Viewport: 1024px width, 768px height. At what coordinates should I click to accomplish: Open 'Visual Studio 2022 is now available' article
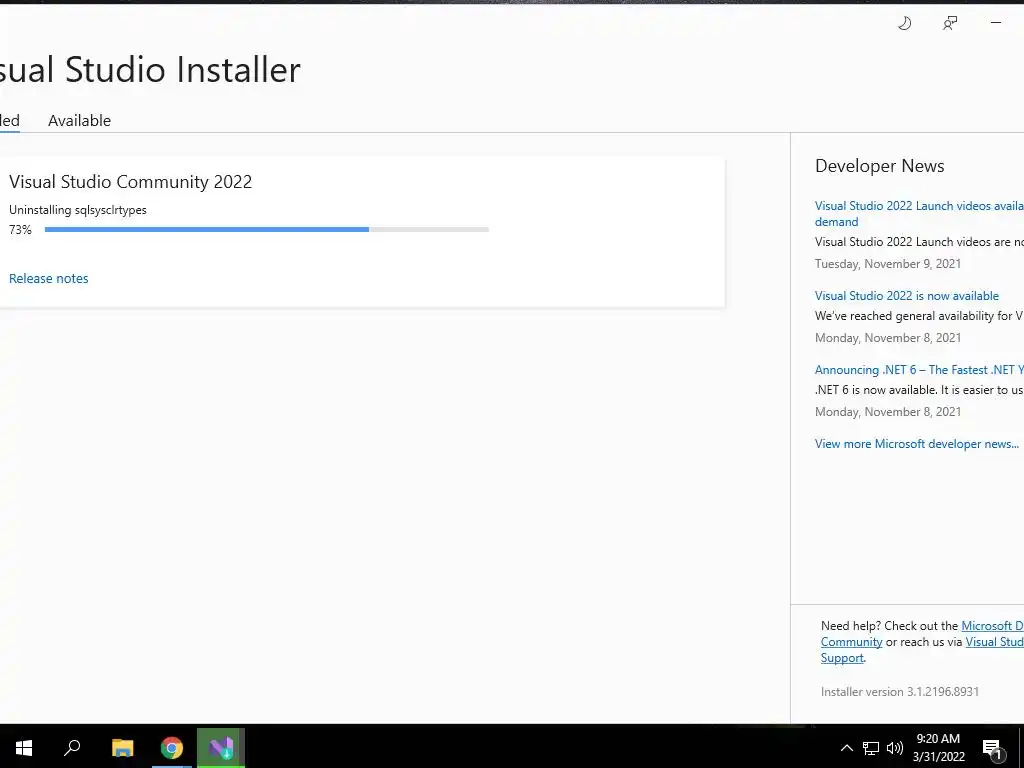click(906, 296)
